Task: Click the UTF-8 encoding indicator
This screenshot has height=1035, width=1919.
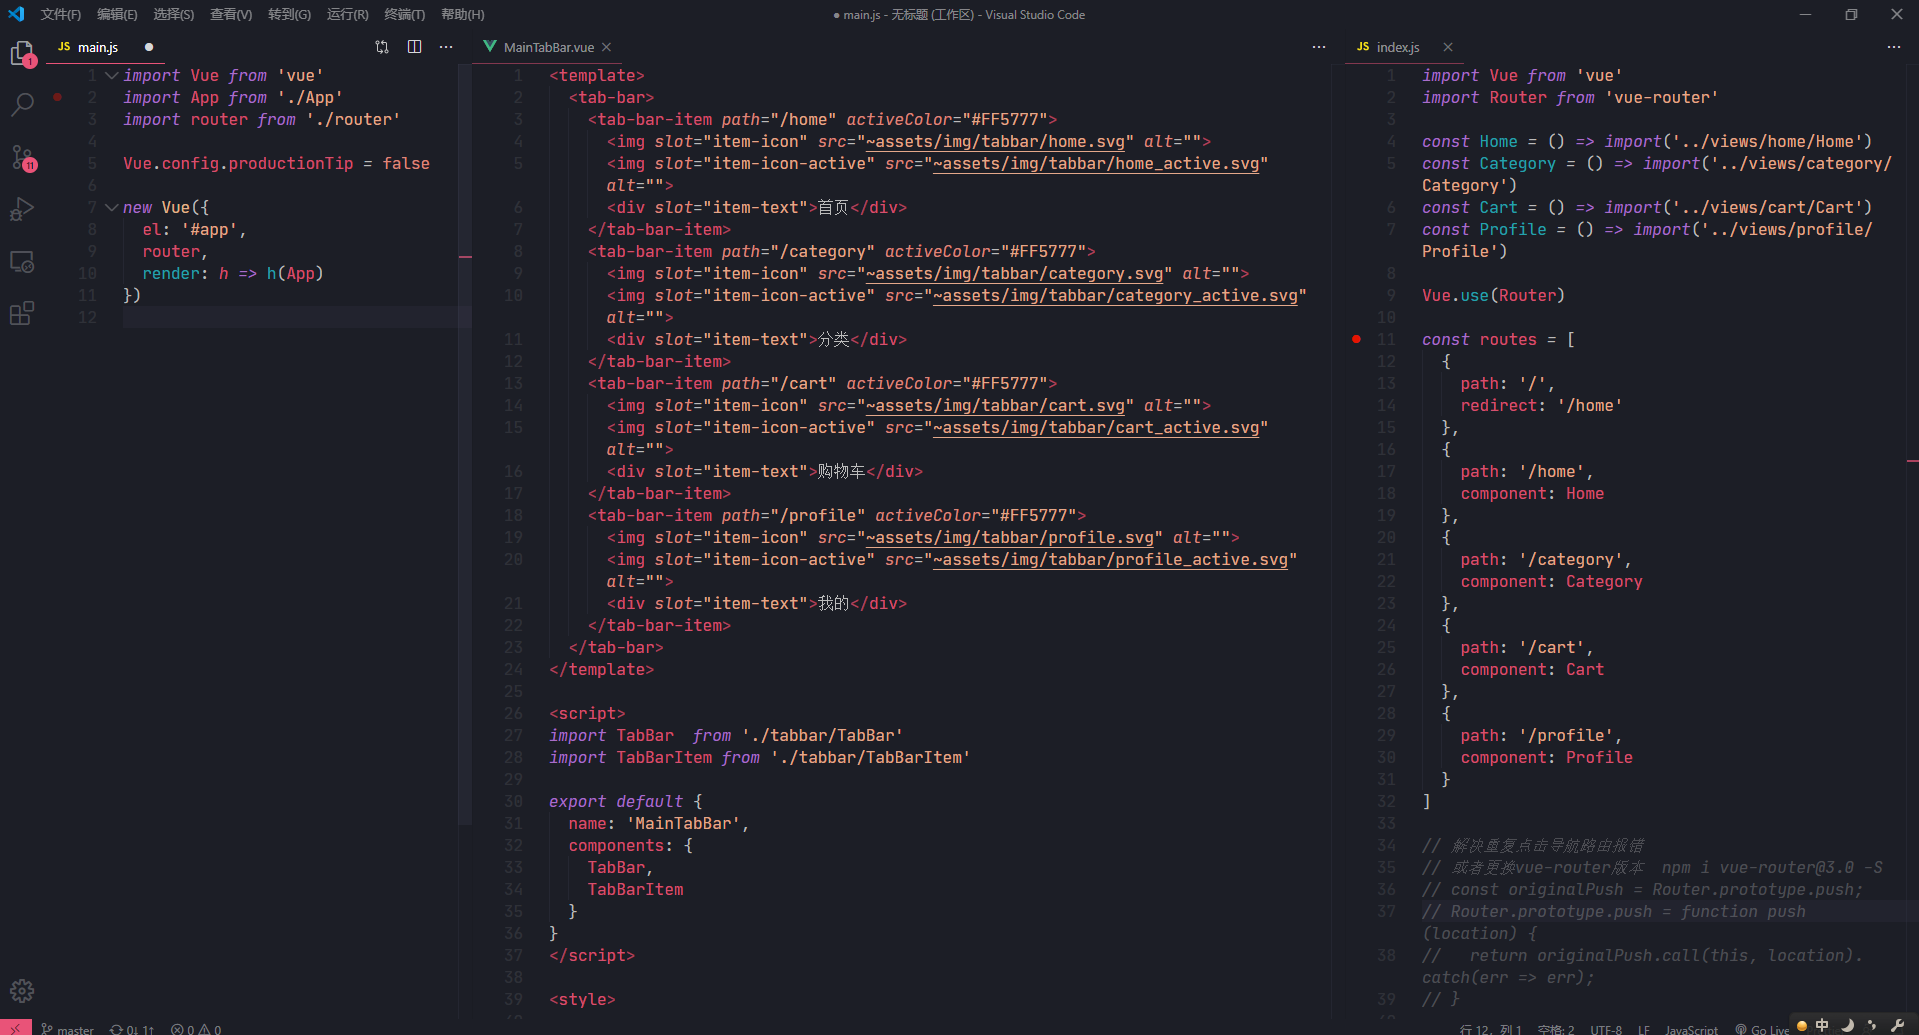Action: click(x=1606, y=1029)
